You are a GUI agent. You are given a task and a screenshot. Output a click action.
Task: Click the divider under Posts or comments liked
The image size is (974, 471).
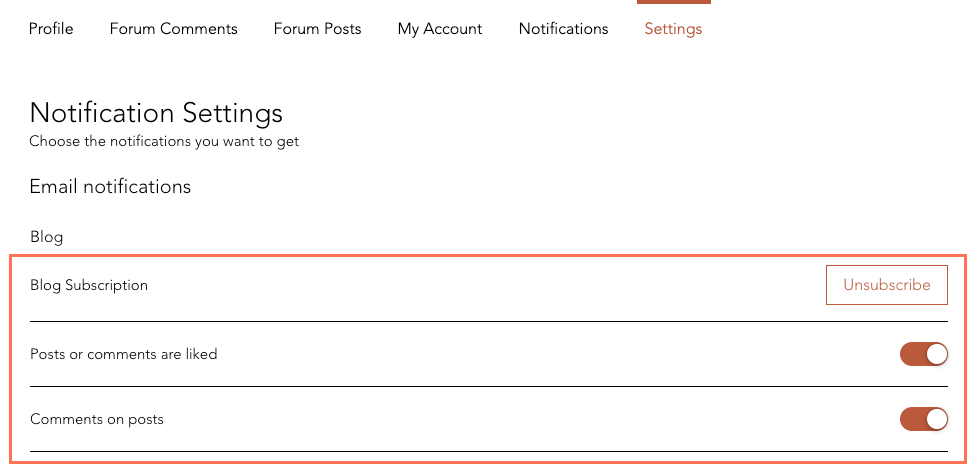click(489, 386)
